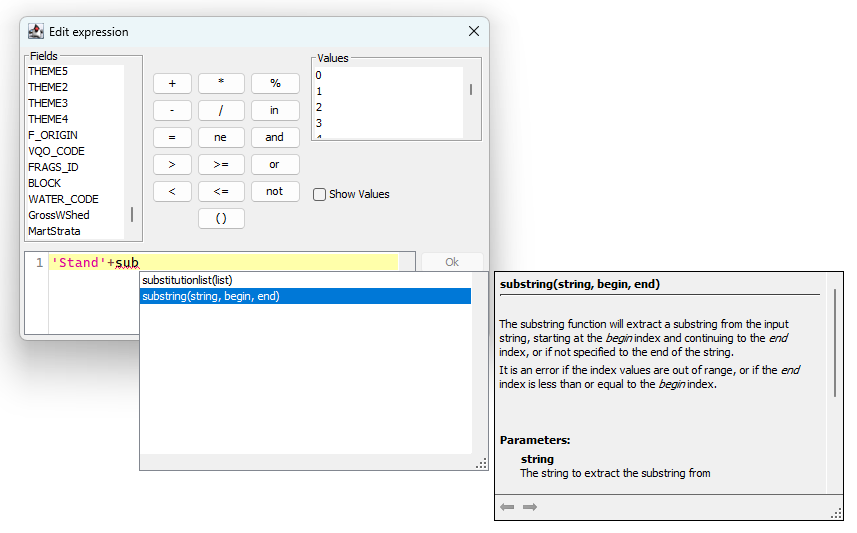
Task: Insert the less-or-equal operator
Action: pyautogui.click(x=221, y=191)
